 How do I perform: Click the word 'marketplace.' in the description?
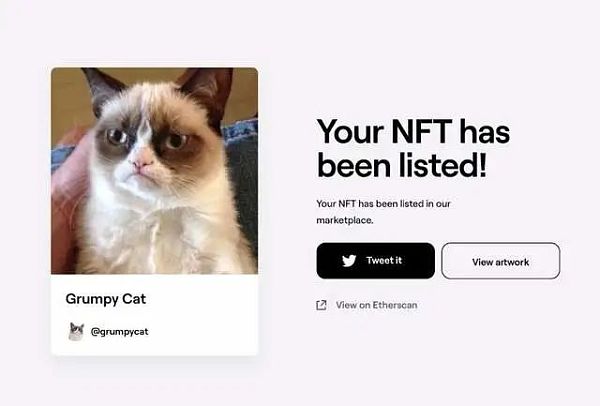click(345, 220)
